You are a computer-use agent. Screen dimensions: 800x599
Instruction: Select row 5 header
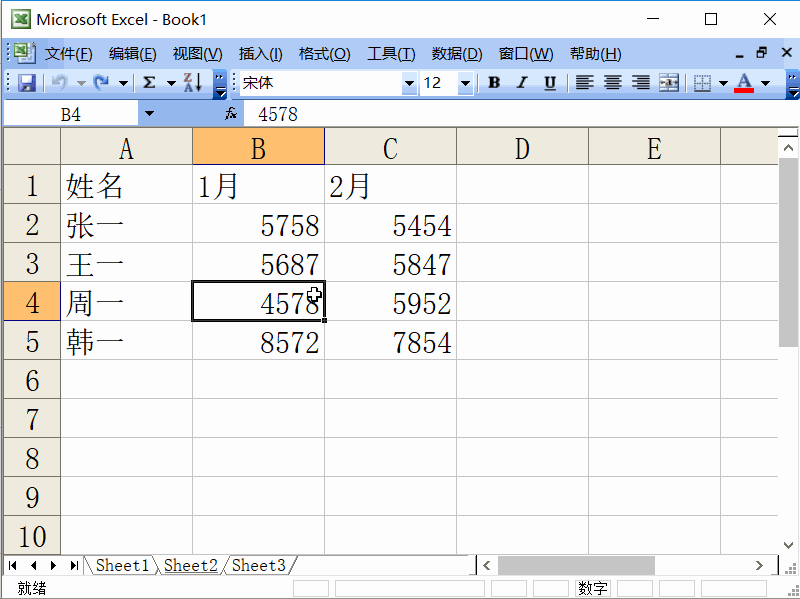(x=32, y=340)
